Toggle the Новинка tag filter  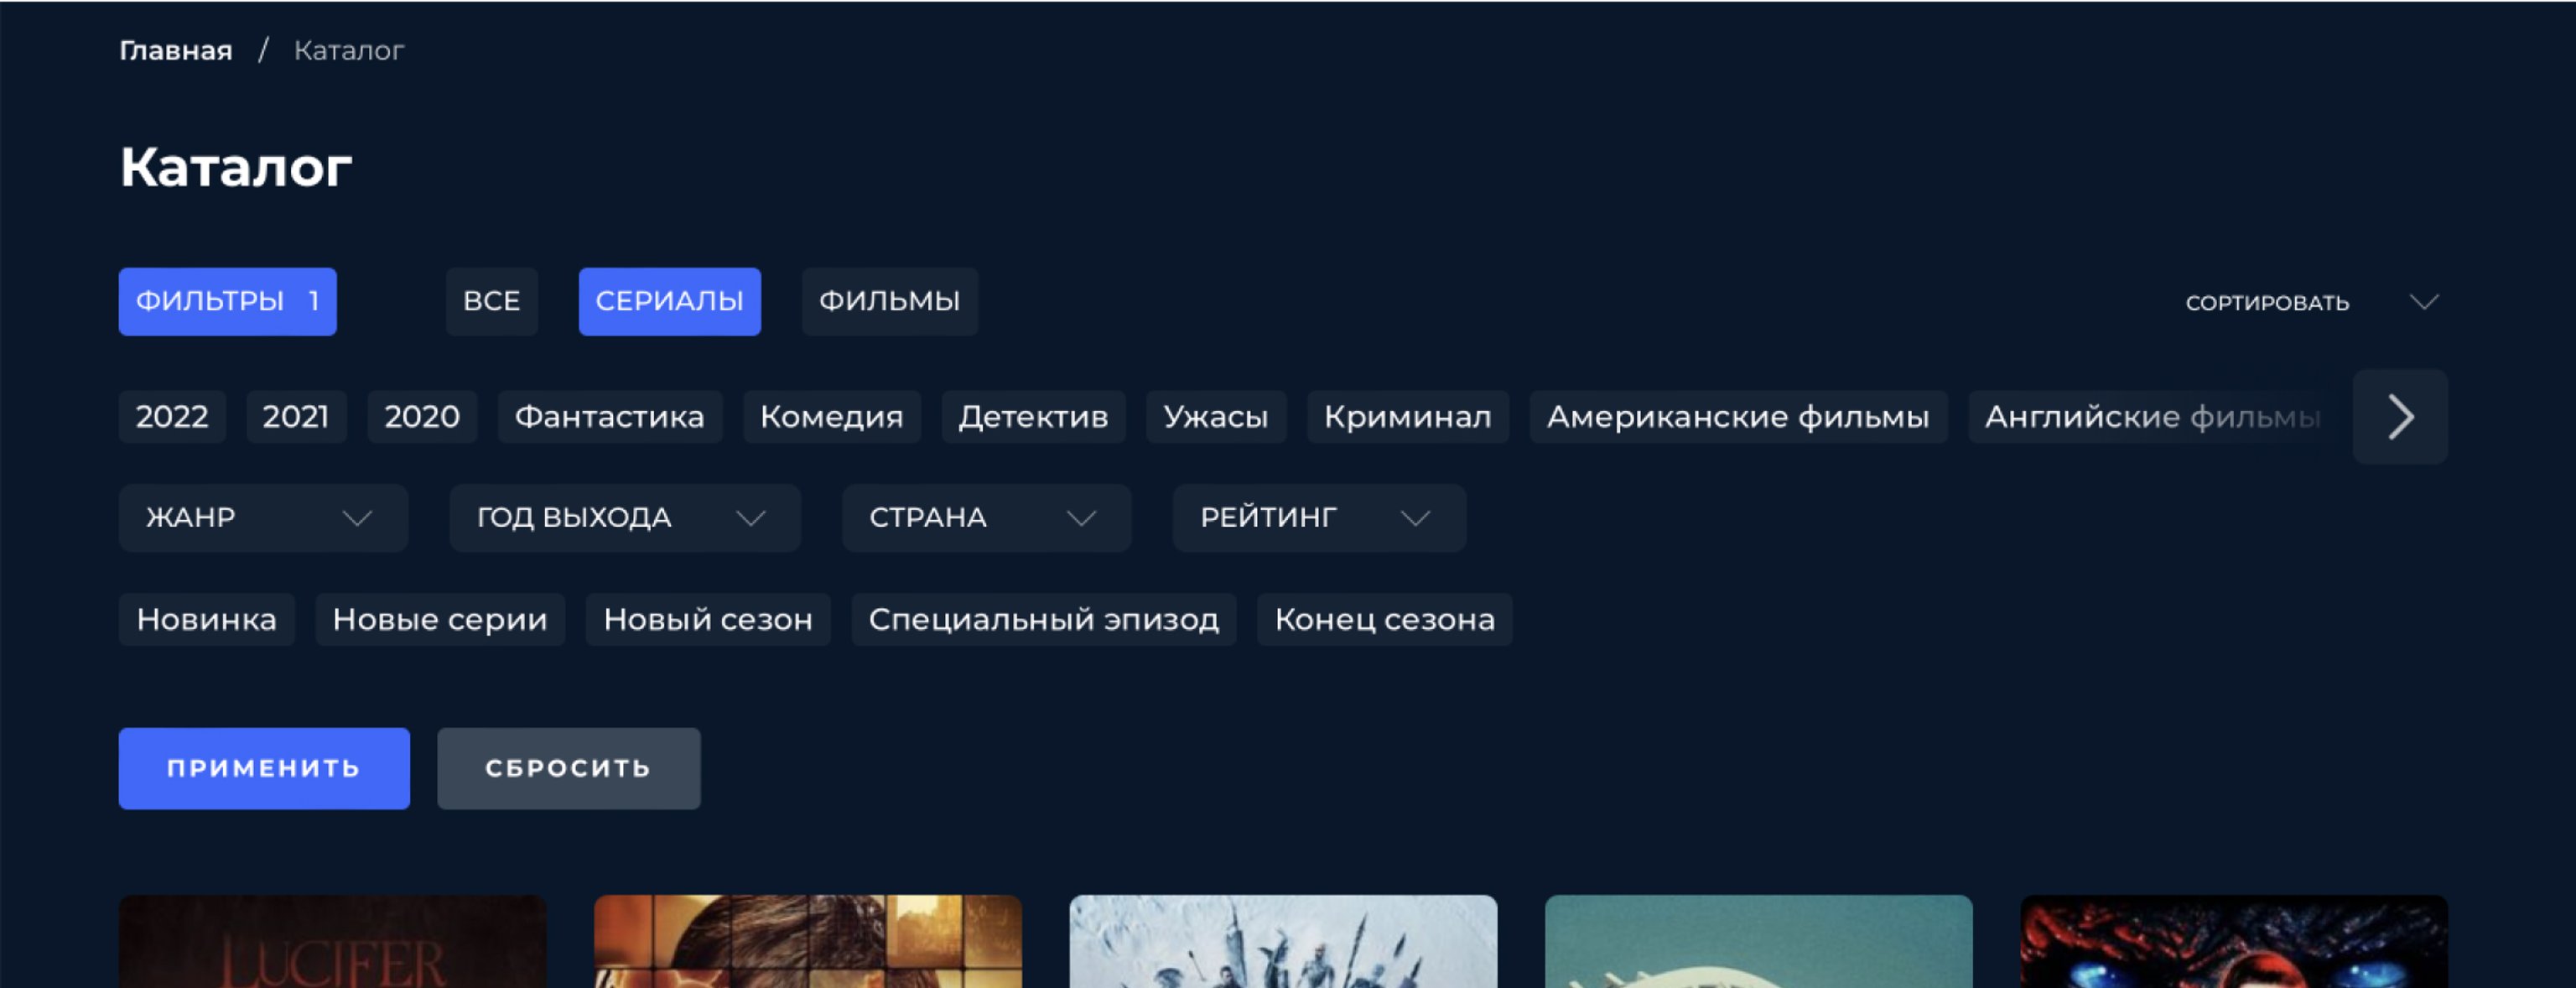206,620
